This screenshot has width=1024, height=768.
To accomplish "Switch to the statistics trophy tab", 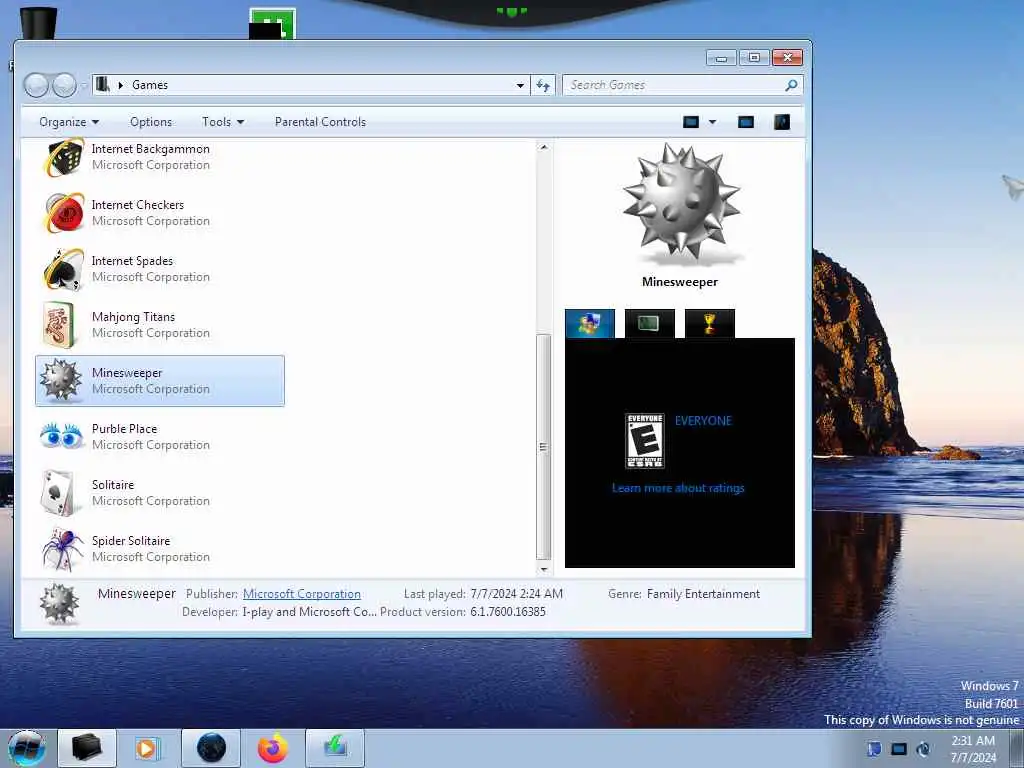I will [710, 323].
